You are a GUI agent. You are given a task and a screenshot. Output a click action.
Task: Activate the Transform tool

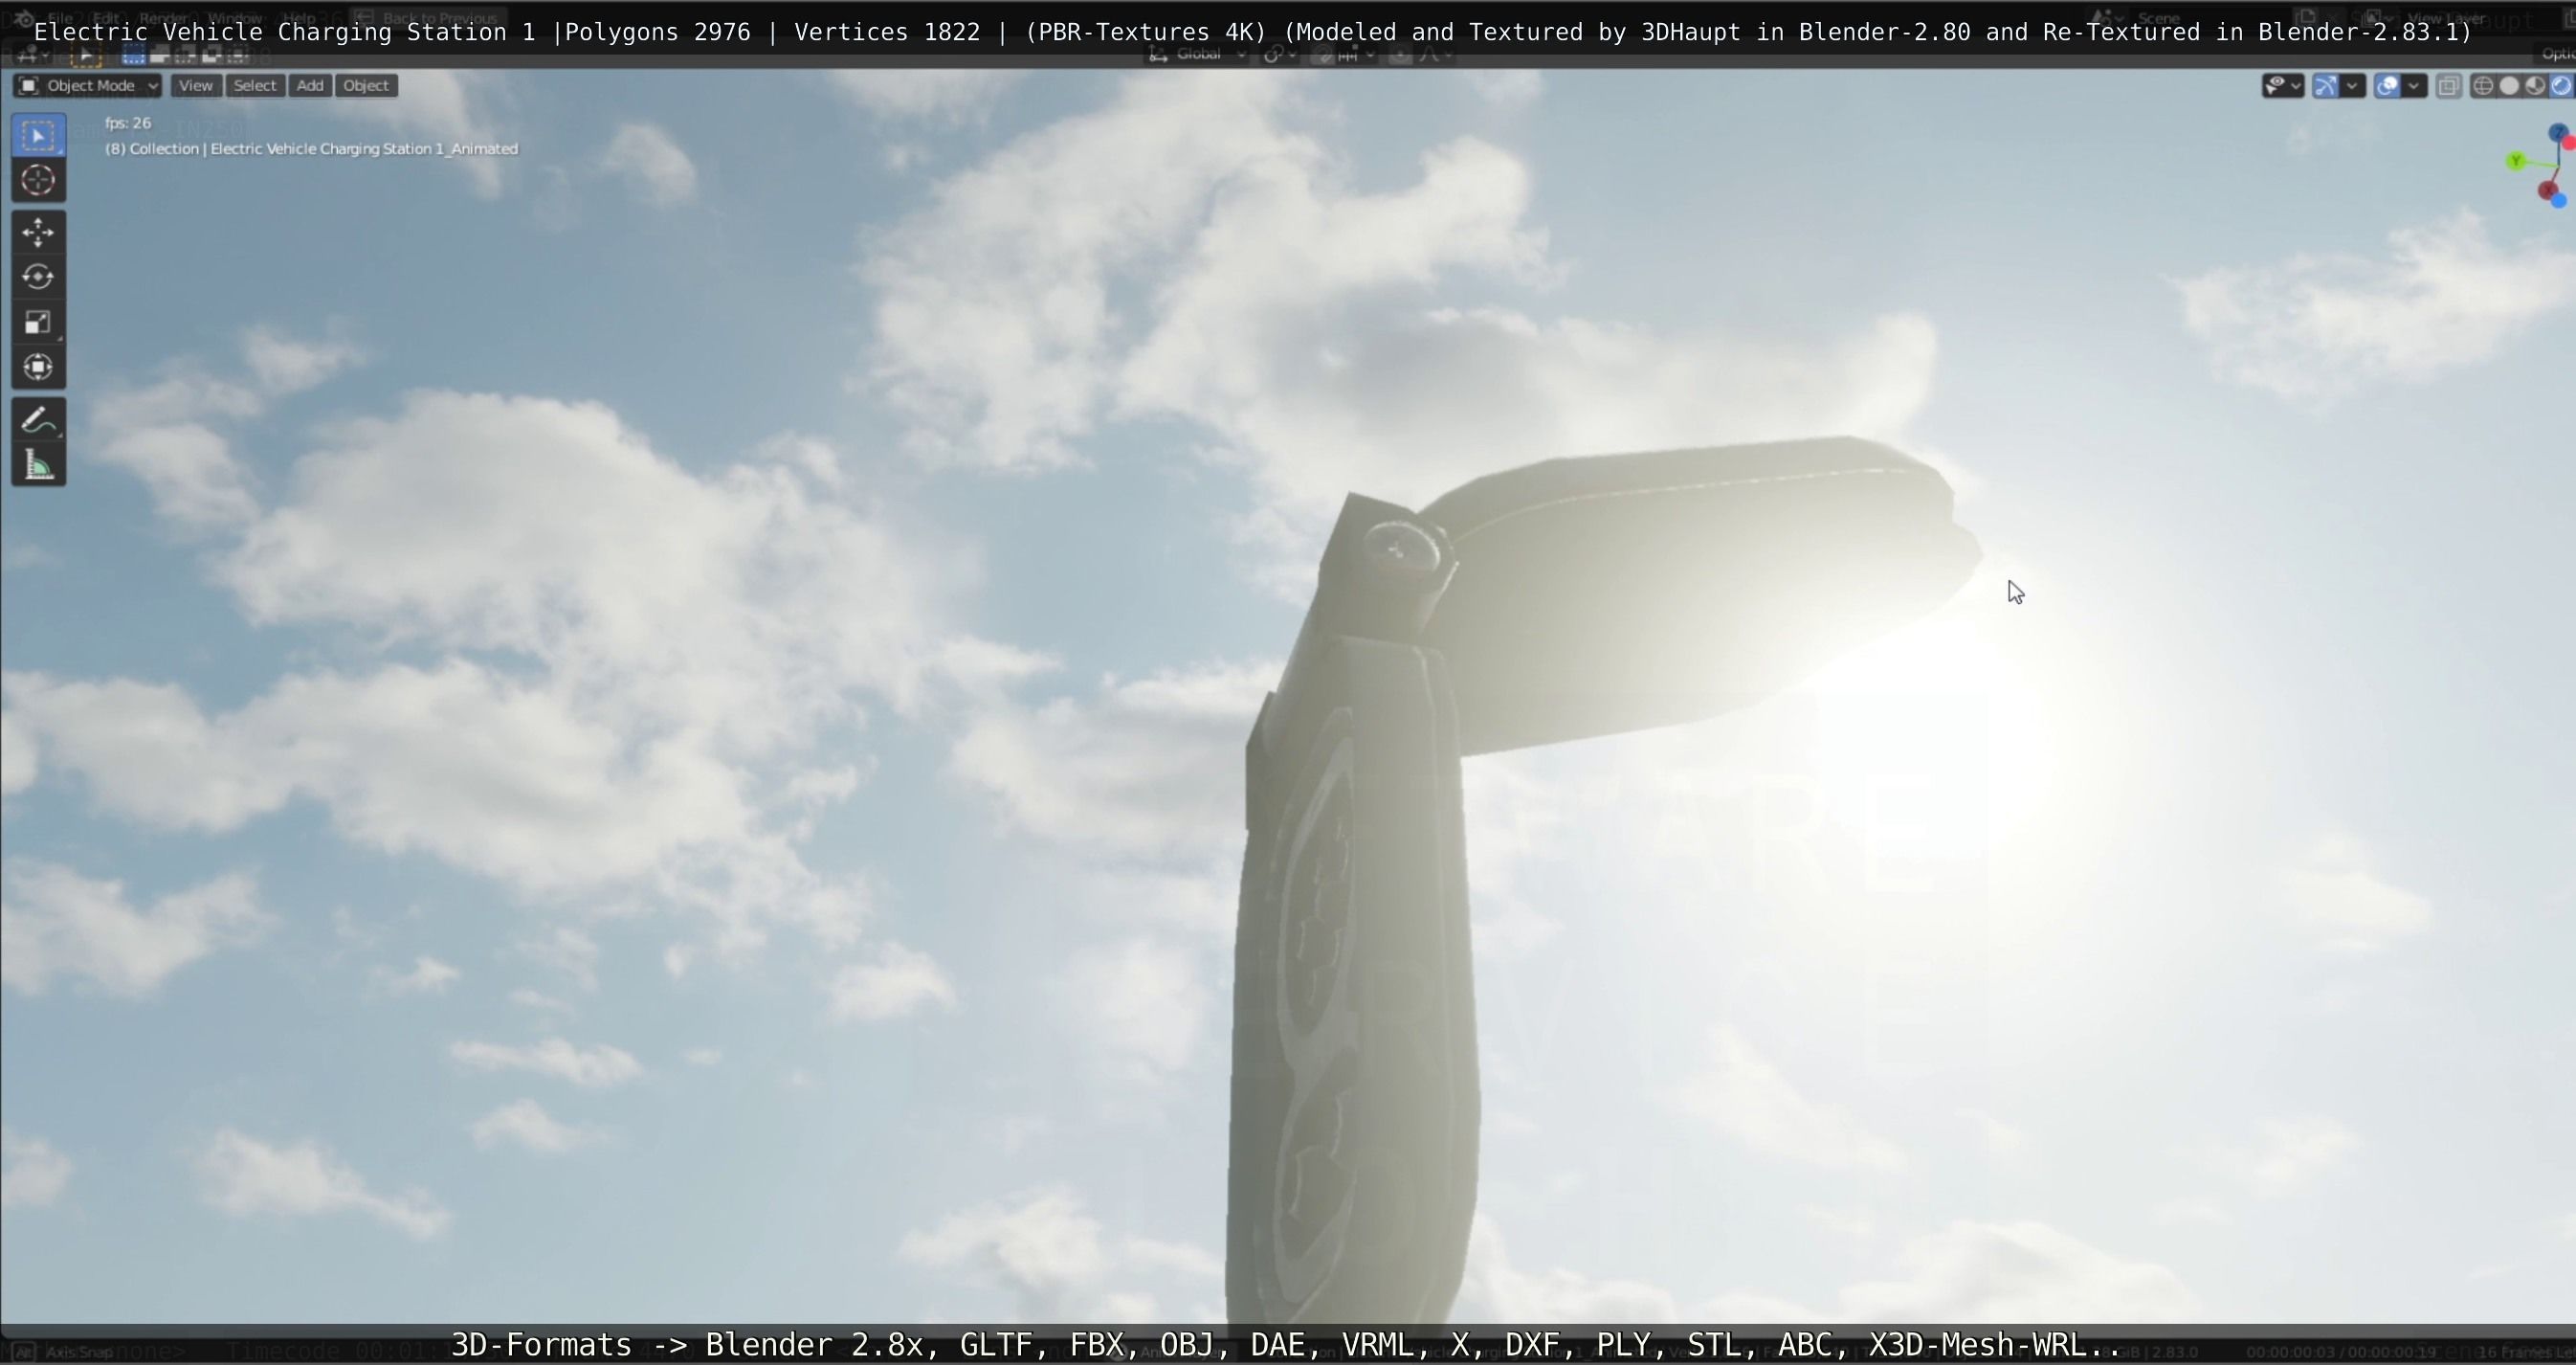38,367
